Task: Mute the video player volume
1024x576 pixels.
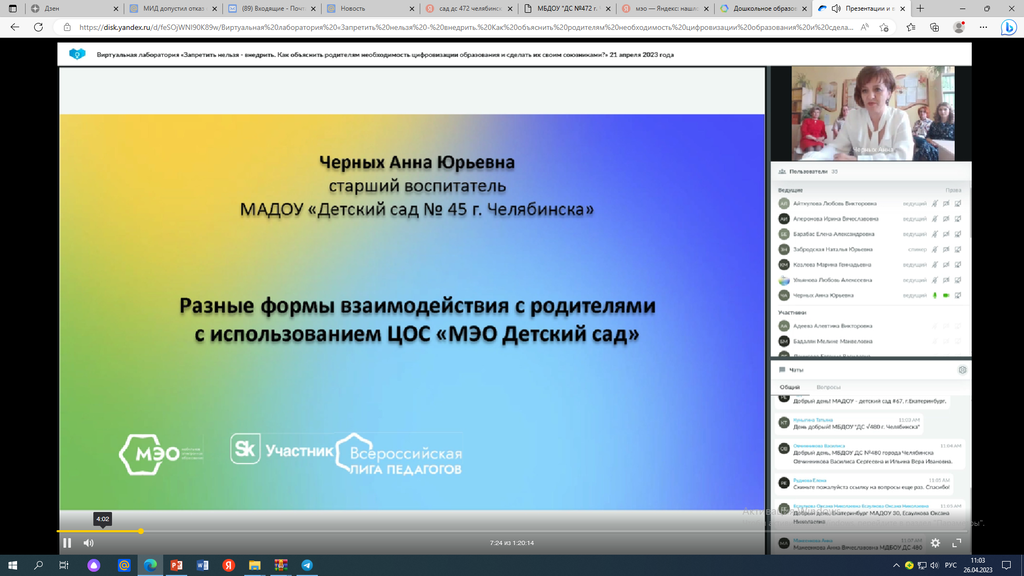Action: pos(88,543)
